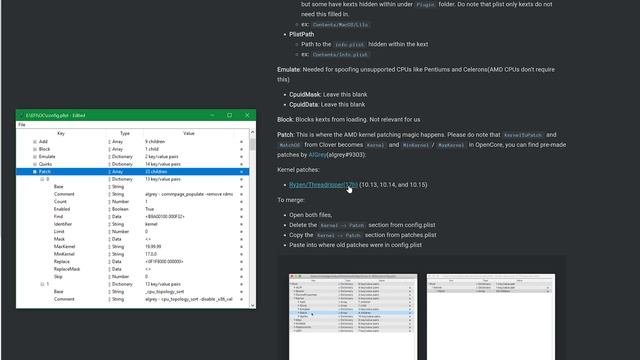Click the row handle dot for Identifier

click(241, 224)
